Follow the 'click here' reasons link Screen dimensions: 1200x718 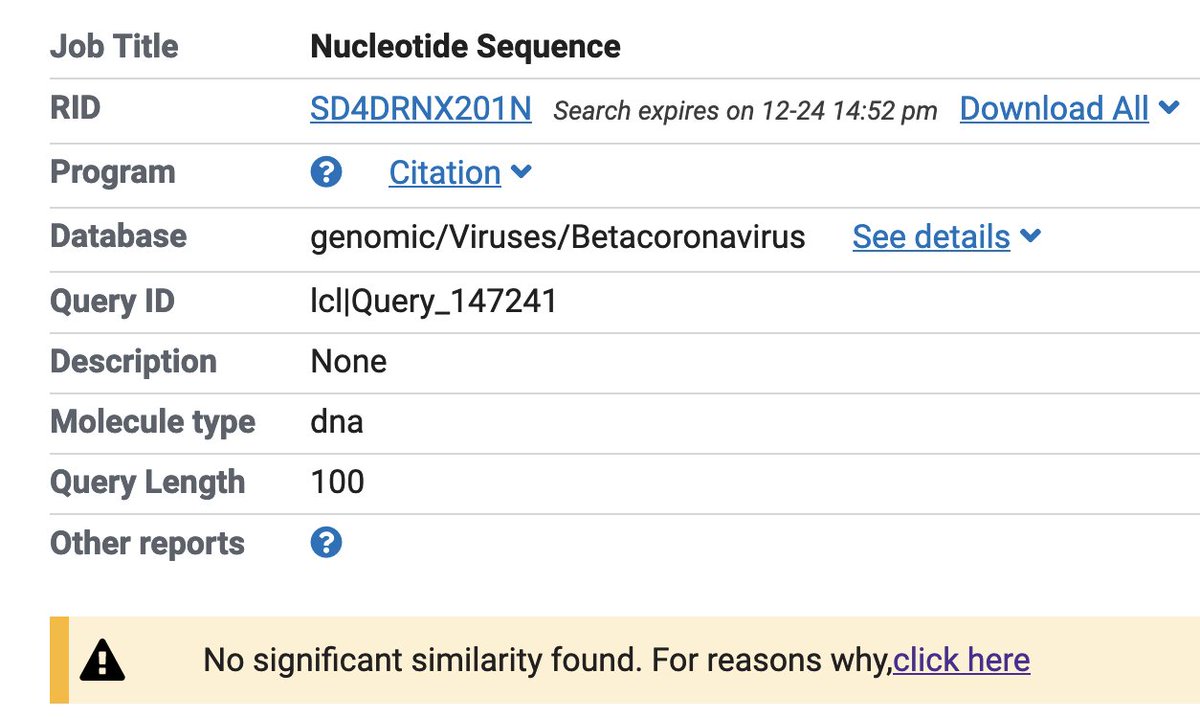pos(961,660)
